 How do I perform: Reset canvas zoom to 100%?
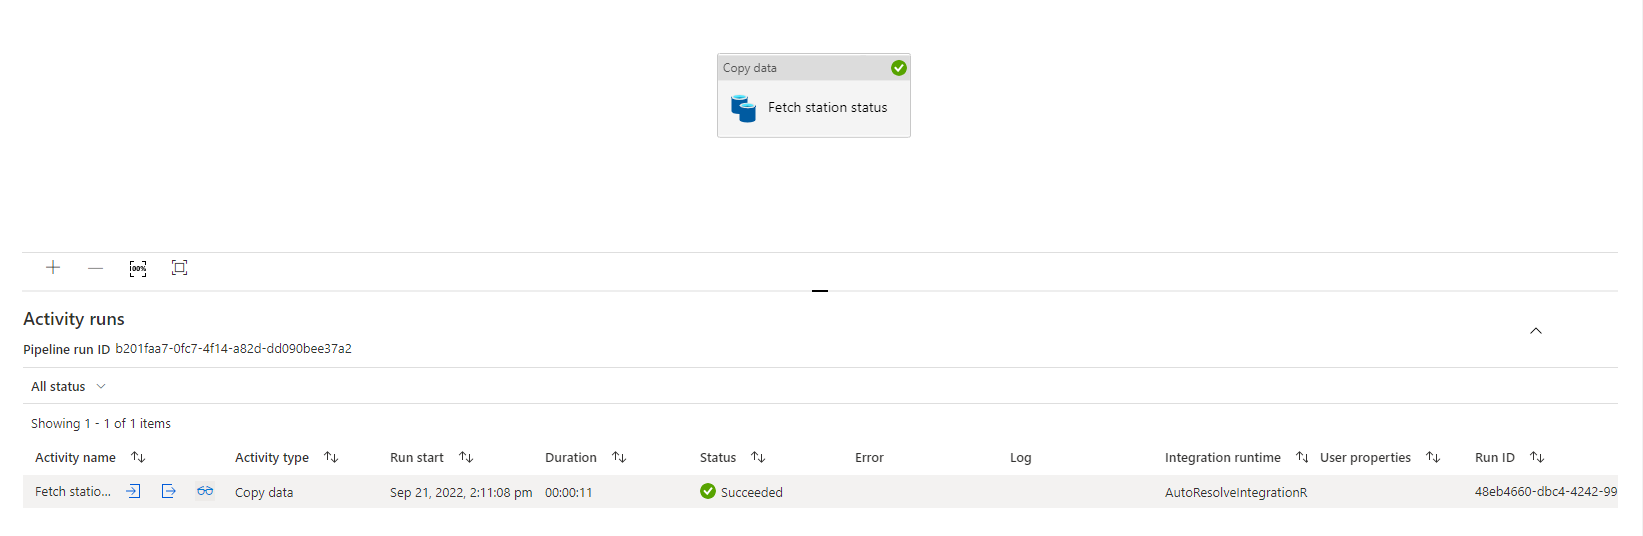point(138,267)
